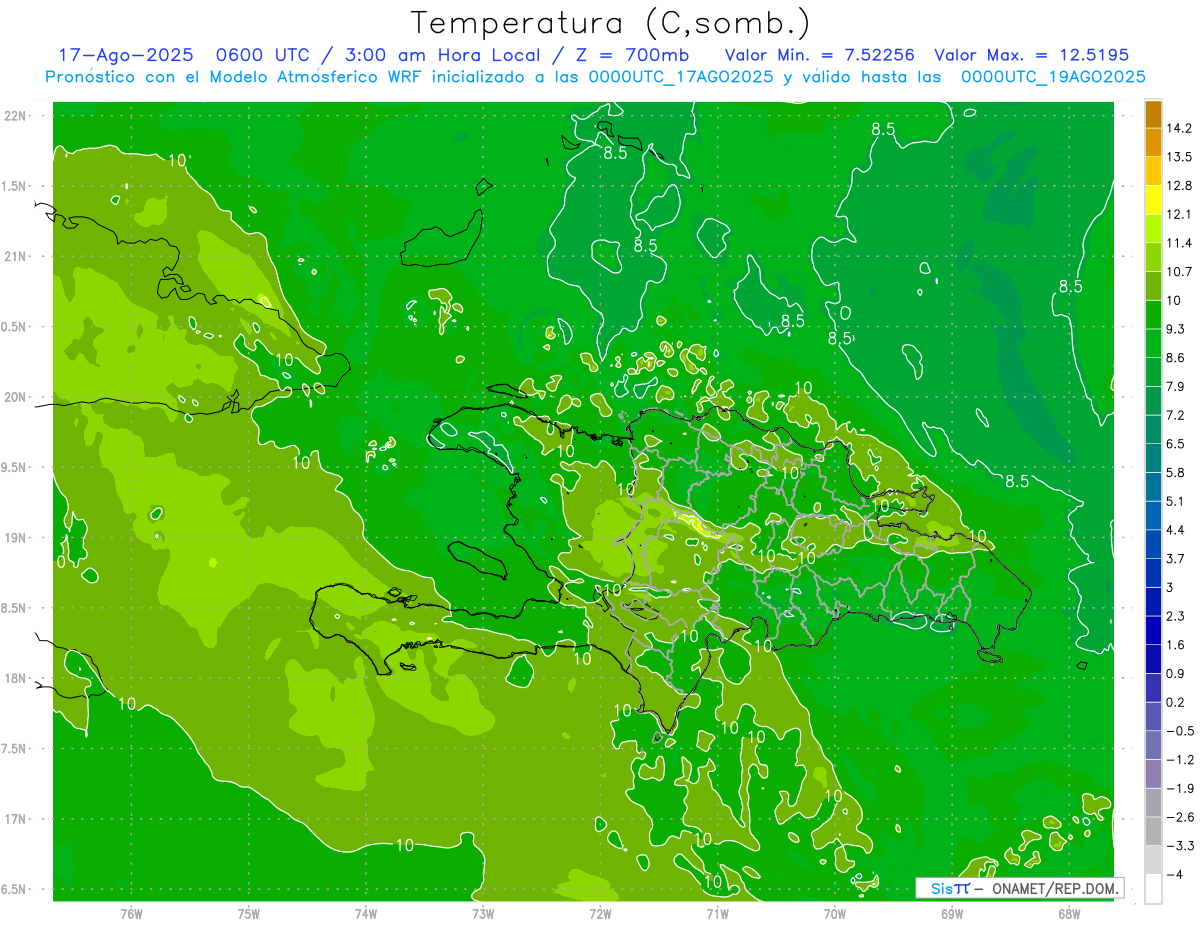This screenshot has width=1200, height=927.
Task: Click the "SisTT - ONAMET/REP.DOM." logo box
Action: click(x=1019, y=888)
